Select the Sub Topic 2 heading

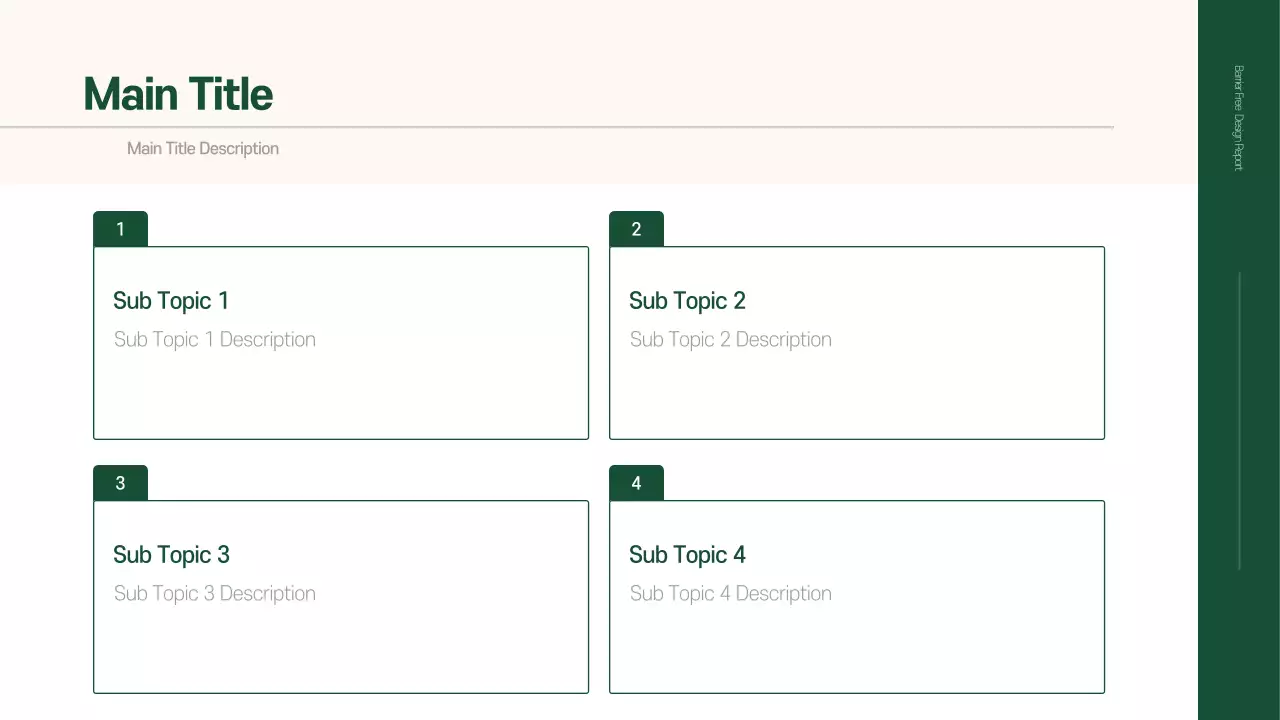coord(687,301)
